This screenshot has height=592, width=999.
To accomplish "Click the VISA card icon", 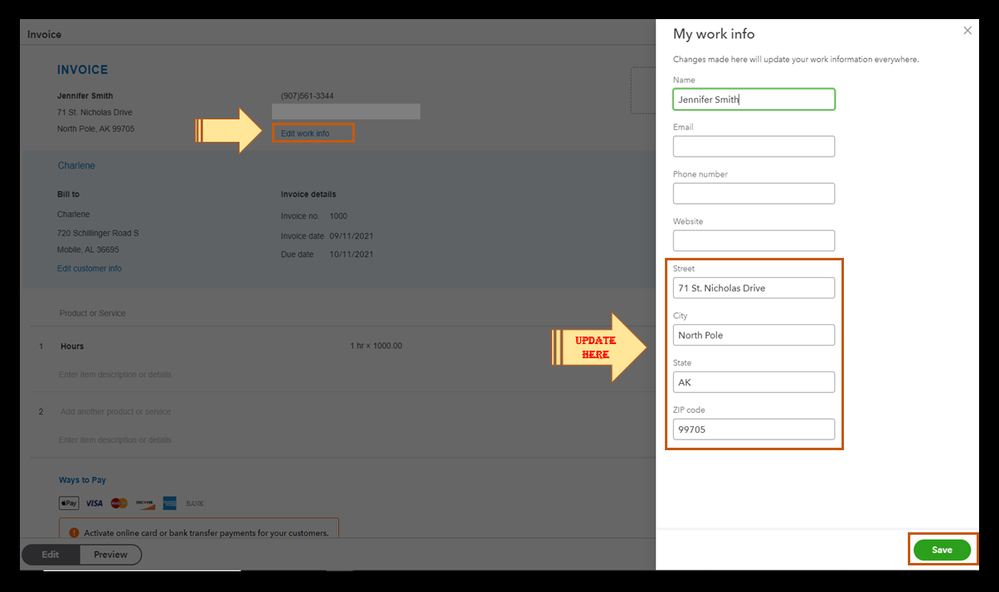I will coord(94,503).
